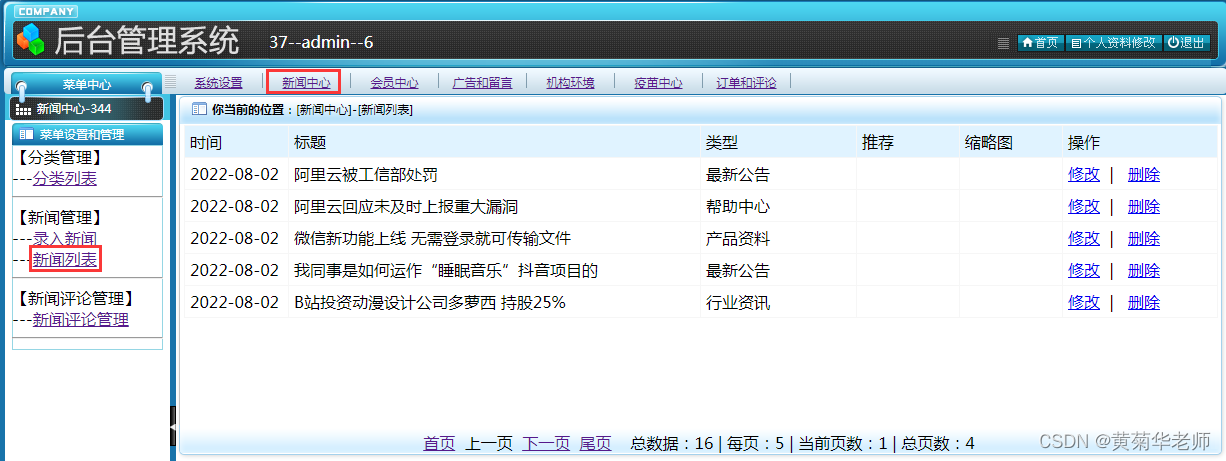Click title 阿里云被工信部处罚

coord(366,175)
